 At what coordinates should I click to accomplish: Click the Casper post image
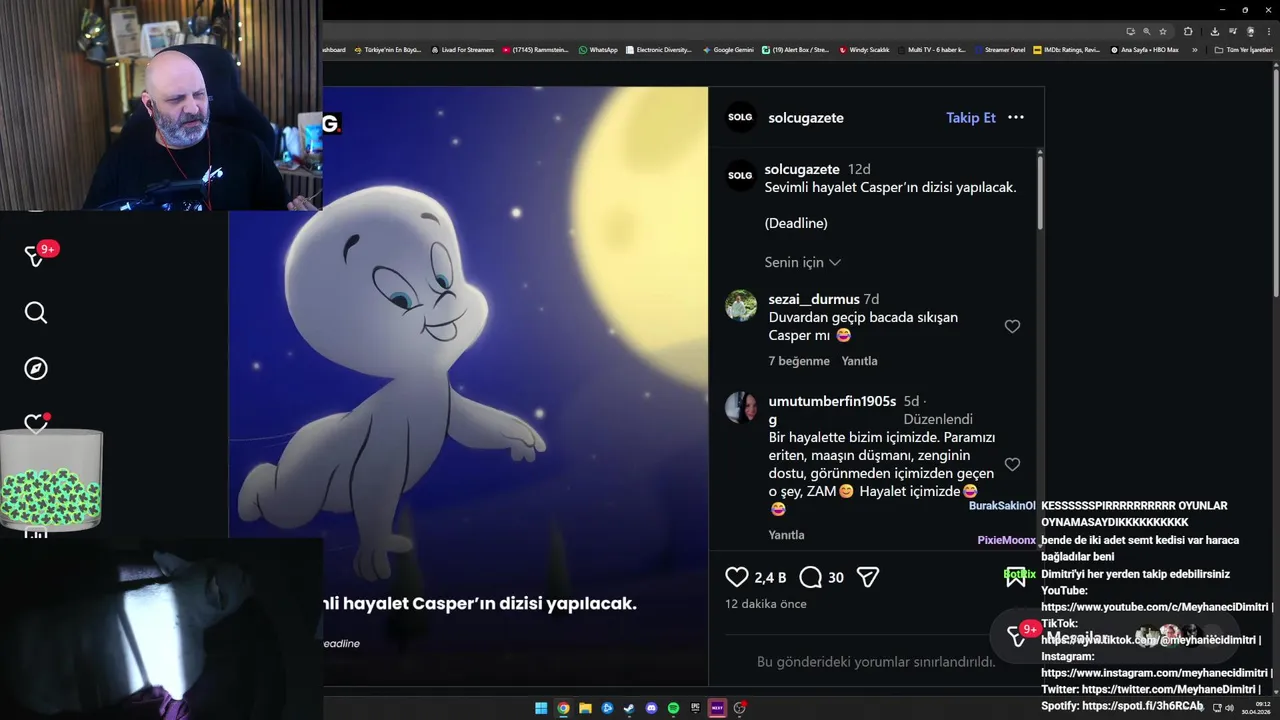468,385
